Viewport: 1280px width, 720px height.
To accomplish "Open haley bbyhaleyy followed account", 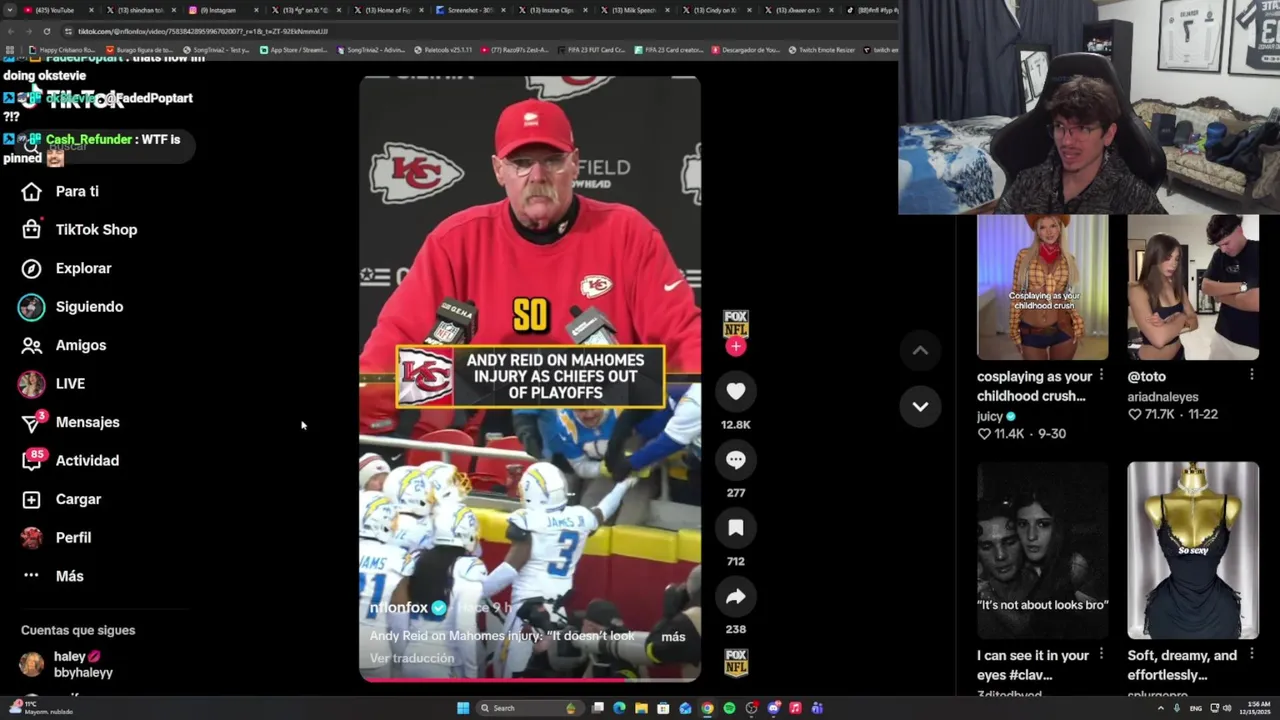I will (x=67, y=664).
